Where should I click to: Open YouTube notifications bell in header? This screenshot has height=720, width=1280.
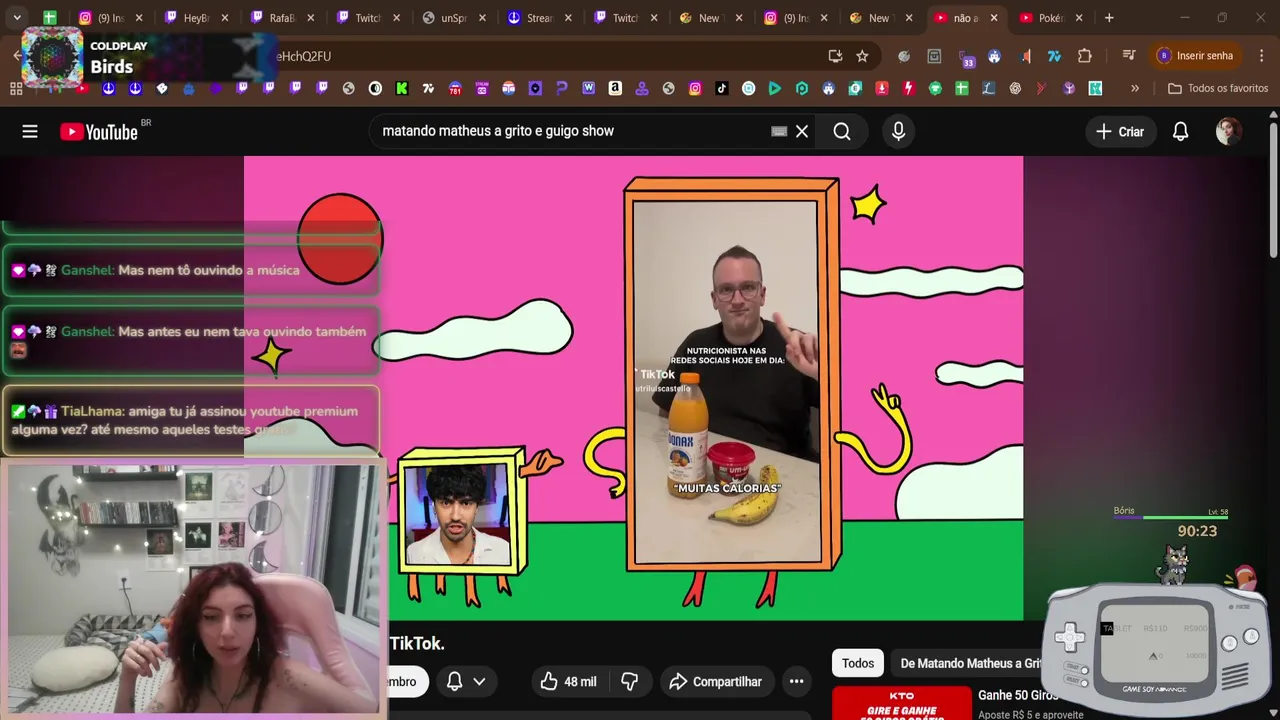click(1180, 131)
